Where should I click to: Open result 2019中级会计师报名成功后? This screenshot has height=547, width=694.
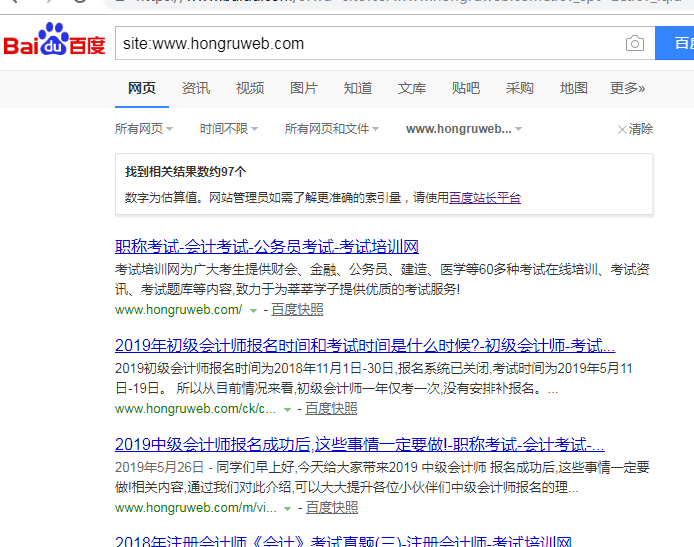click(360, 444)
